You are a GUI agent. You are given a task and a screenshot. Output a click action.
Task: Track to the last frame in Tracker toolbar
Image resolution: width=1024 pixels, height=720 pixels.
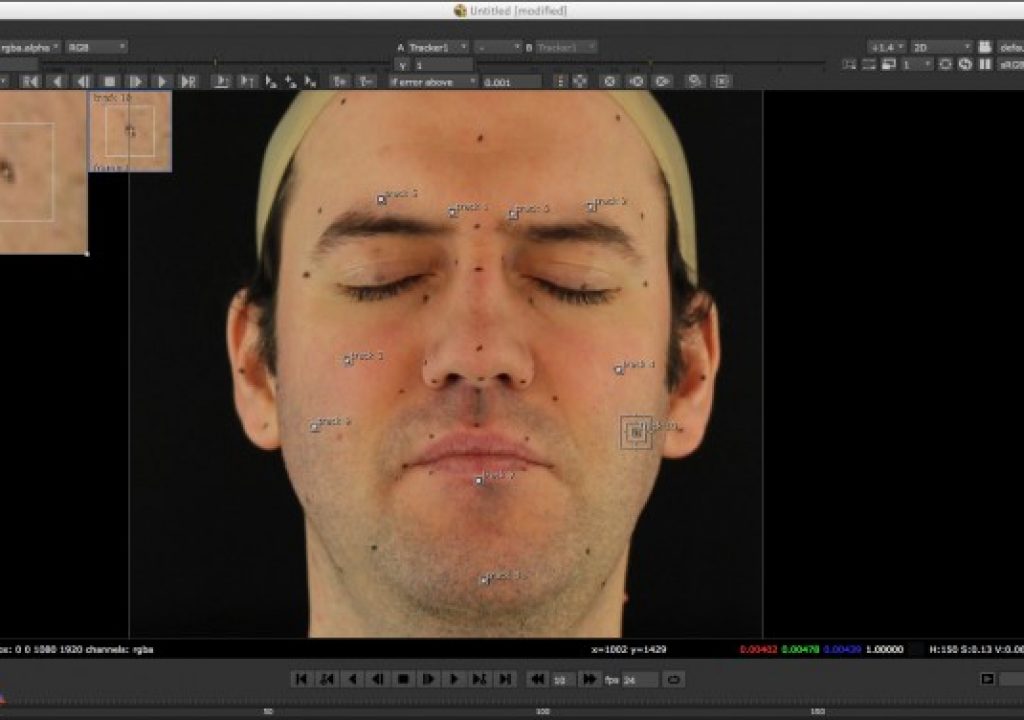coord(188,82)
